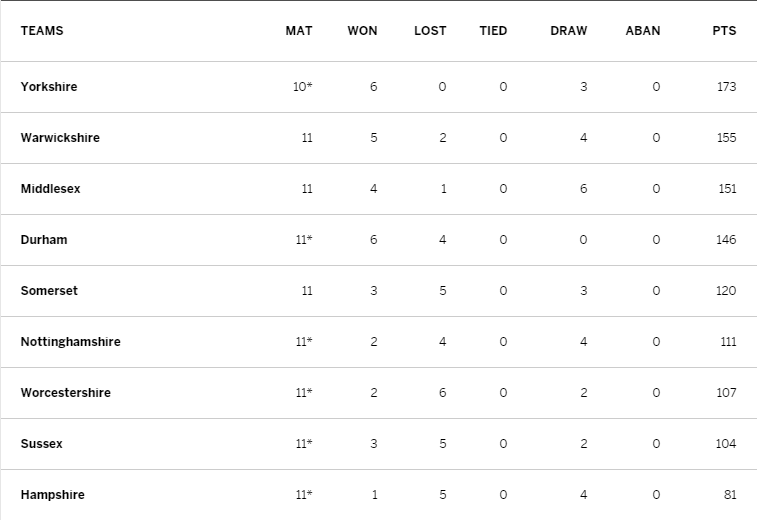Click on Durham in the table
Viewport: 757px width, 520px height.
pyautogui.click(x=44, y=240)
